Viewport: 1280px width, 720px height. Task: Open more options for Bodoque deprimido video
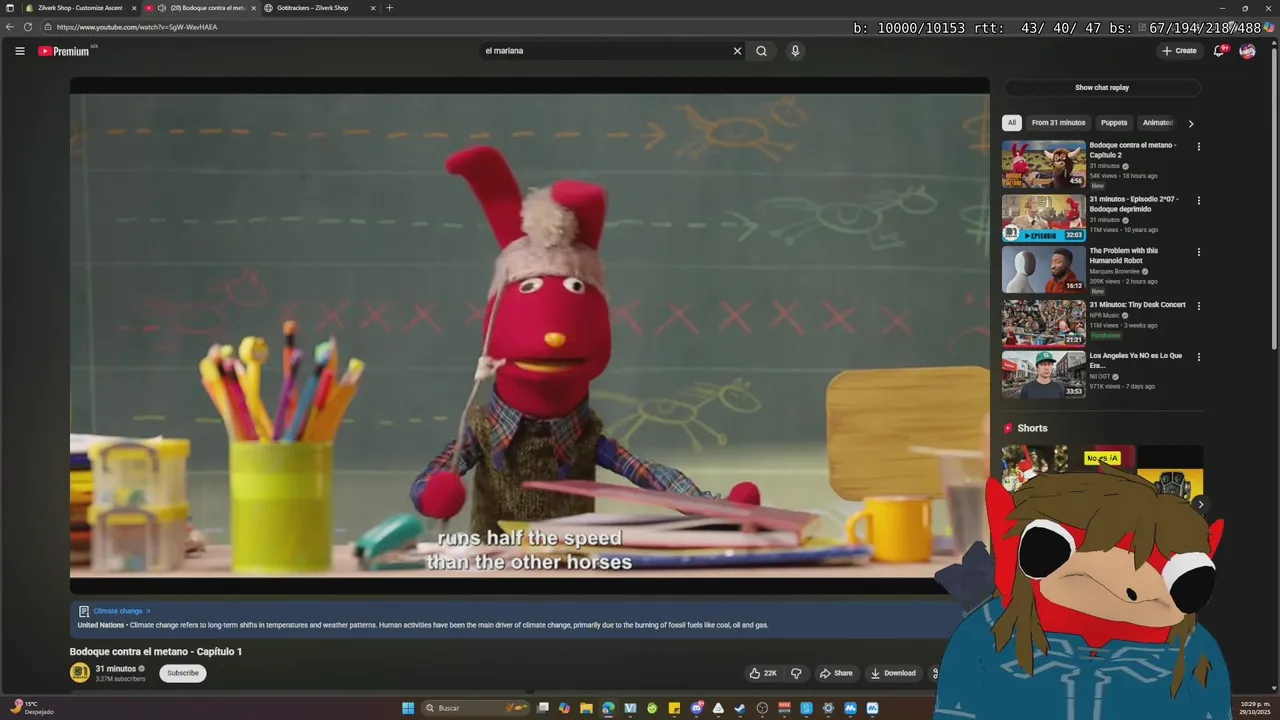[1198, 201]
